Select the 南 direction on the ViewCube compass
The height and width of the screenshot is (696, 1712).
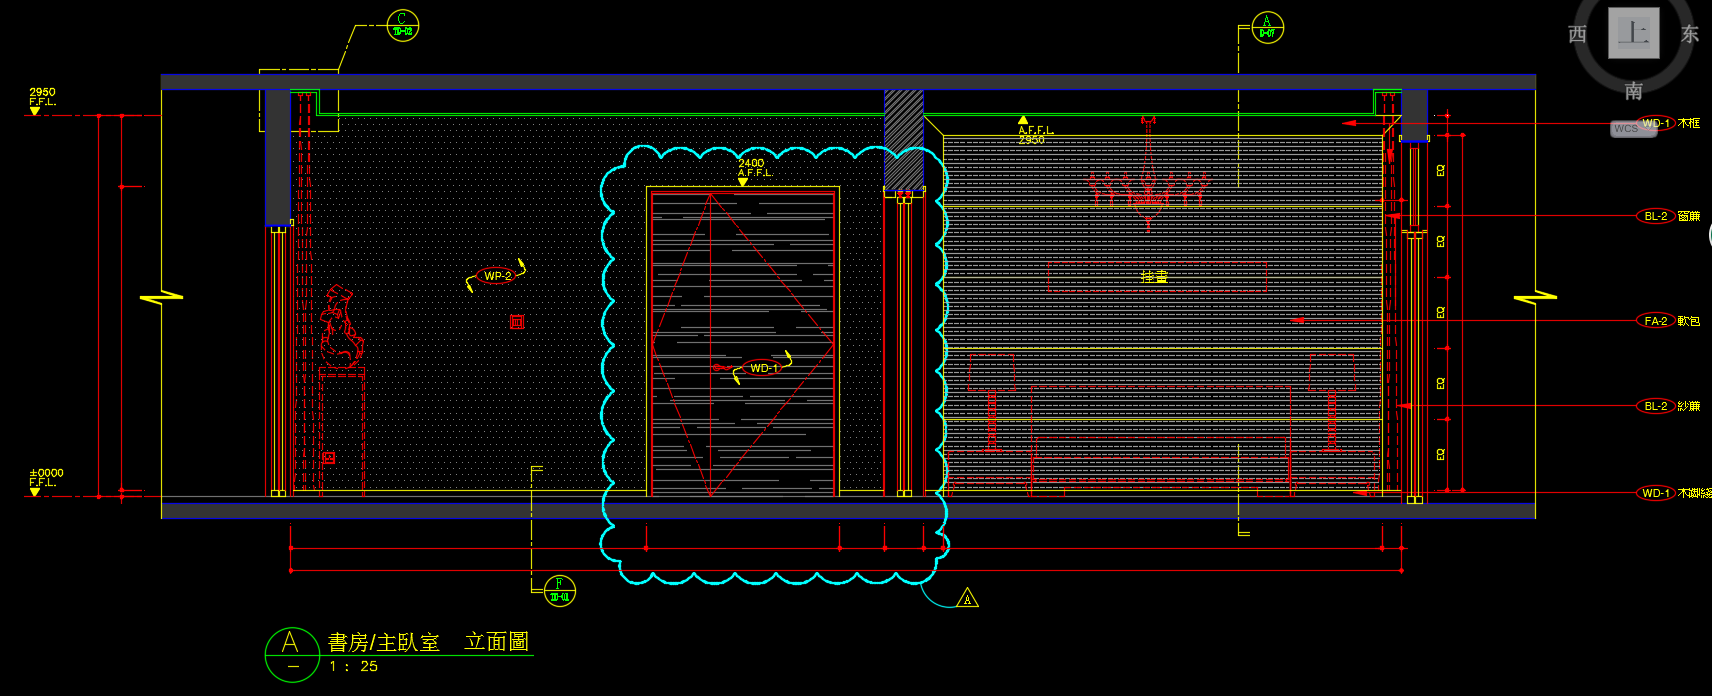(x=1633, y=91)
